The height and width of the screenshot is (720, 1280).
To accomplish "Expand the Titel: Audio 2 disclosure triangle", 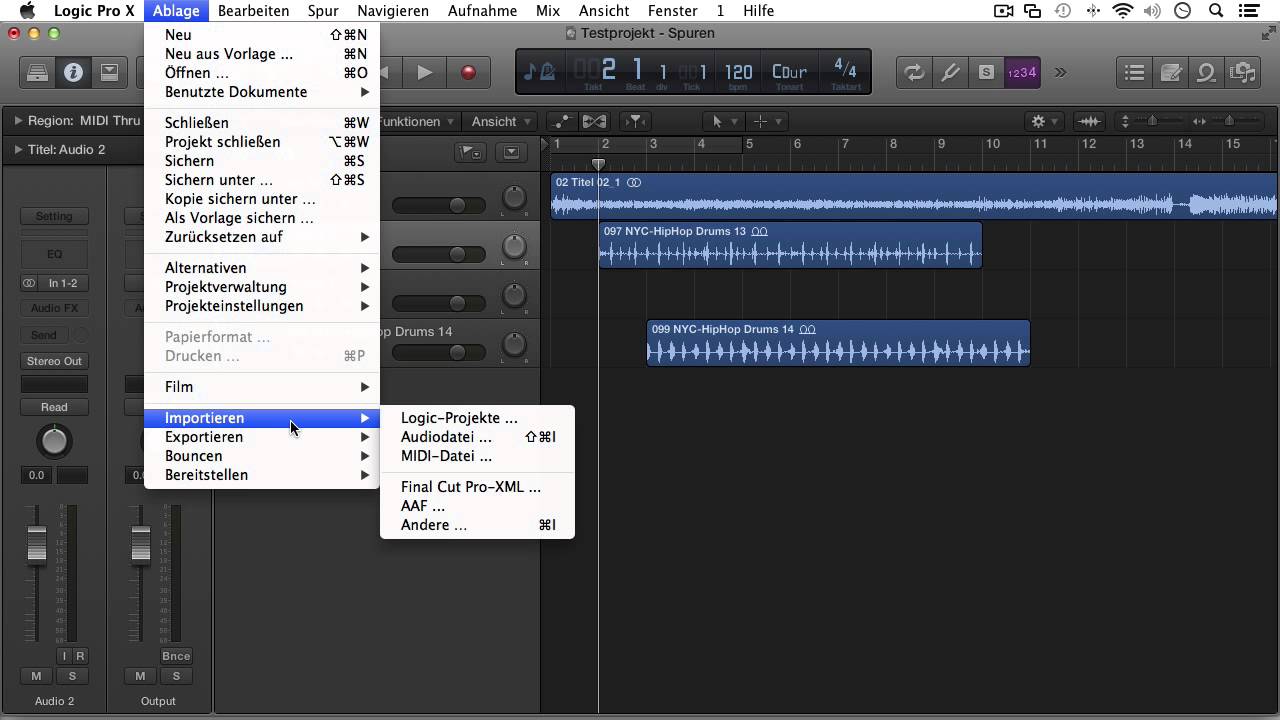I will [x=17, y=149].
